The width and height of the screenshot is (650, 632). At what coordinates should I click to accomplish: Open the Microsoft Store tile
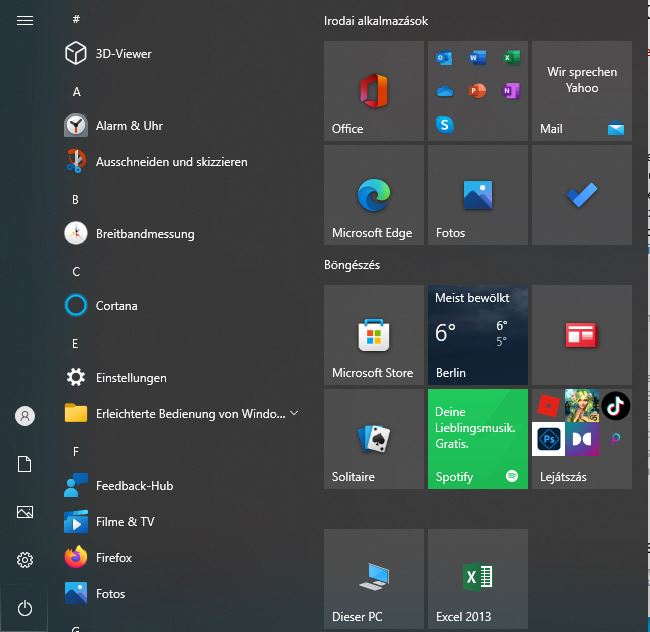pyautogui.click(x=374, y=335)
